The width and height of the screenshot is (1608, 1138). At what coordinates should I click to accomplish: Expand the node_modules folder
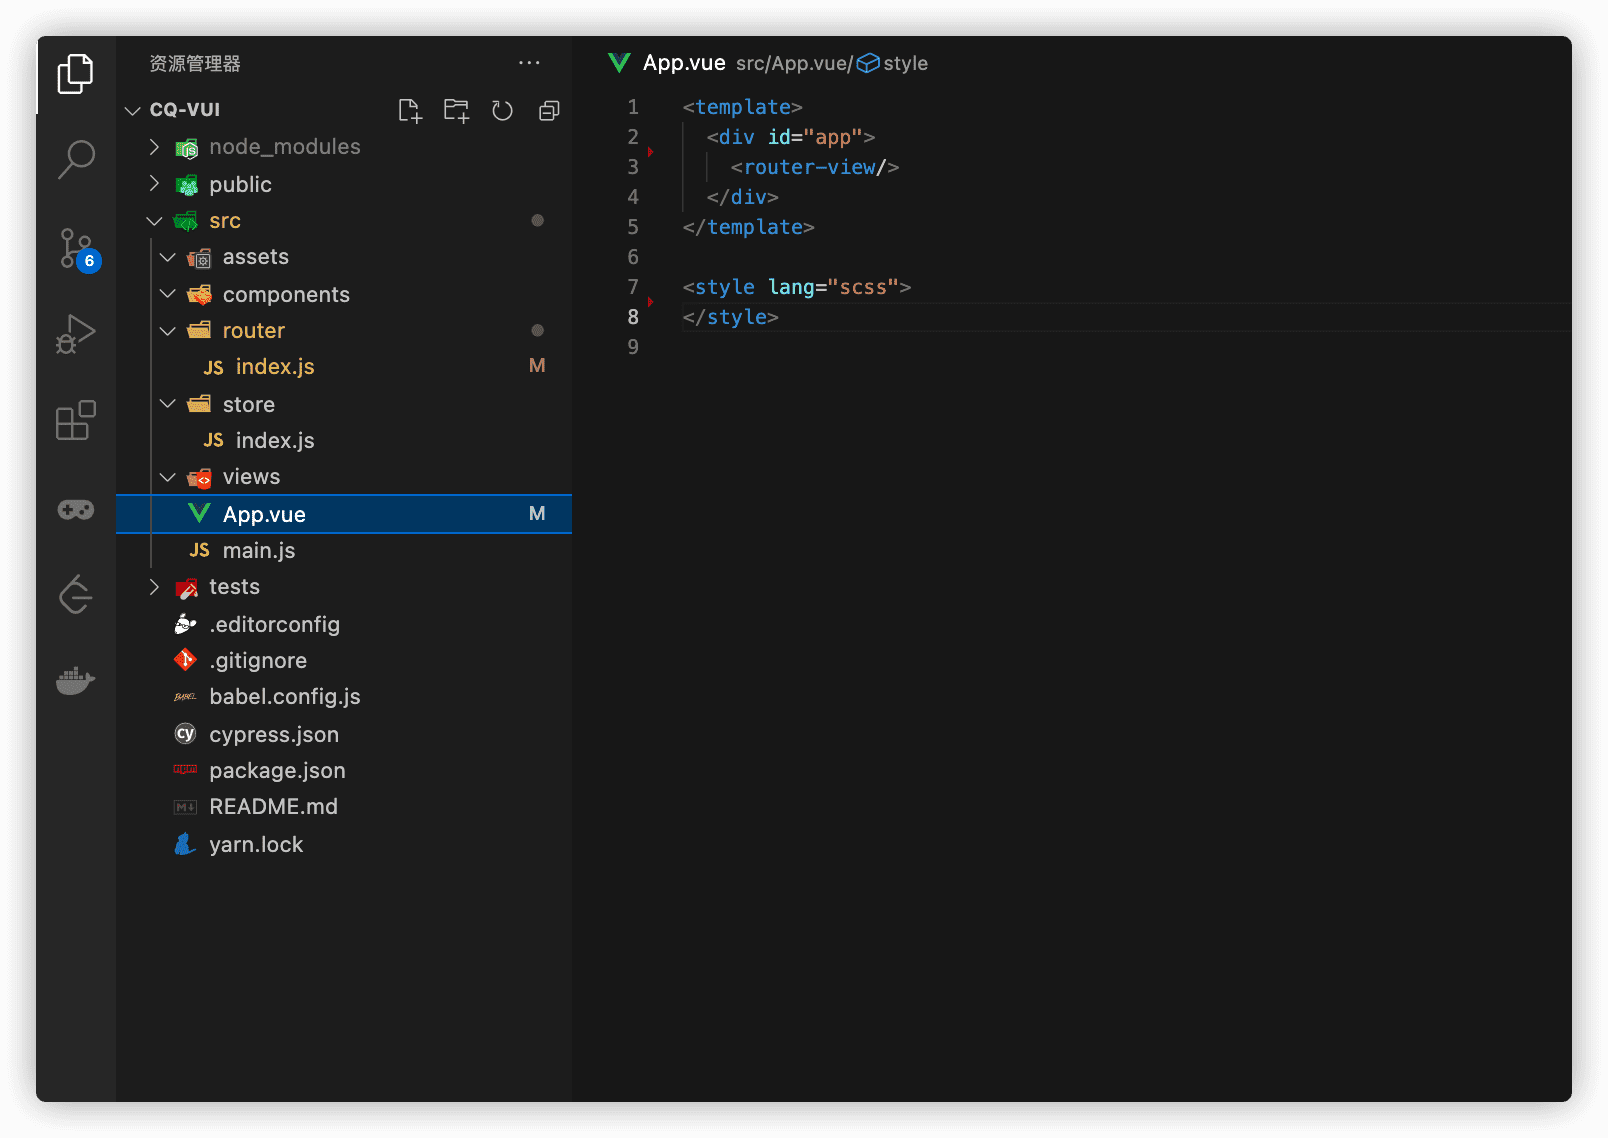284,147
